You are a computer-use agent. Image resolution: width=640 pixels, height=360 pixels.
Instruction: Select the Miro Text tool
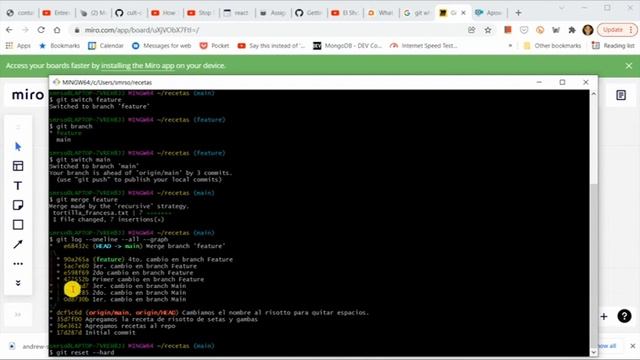pyautogui.click(x=18, y=186)
